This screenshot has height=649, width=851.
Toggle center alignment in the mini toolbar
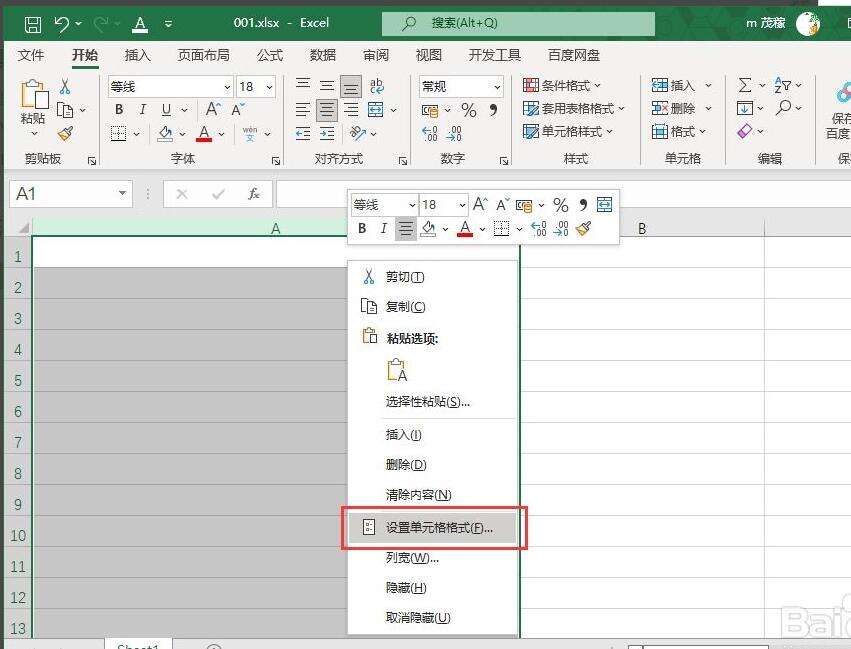pos(405,229)
